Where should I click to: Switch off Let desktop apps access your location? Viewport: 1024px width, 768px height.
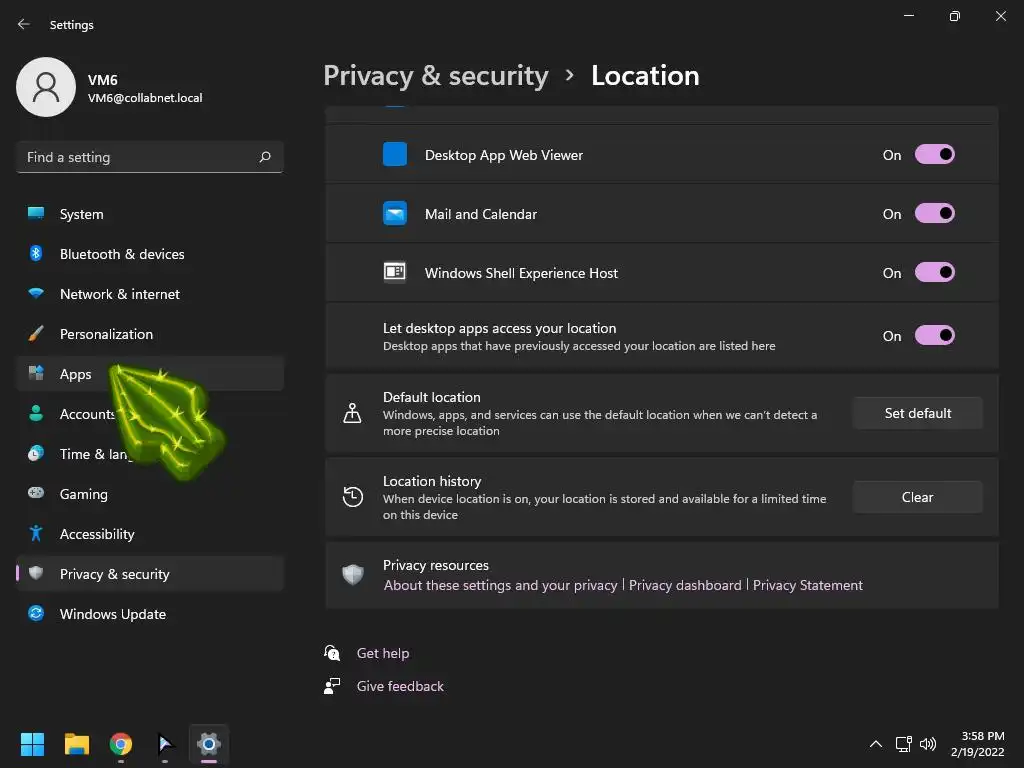coord(934,336)
